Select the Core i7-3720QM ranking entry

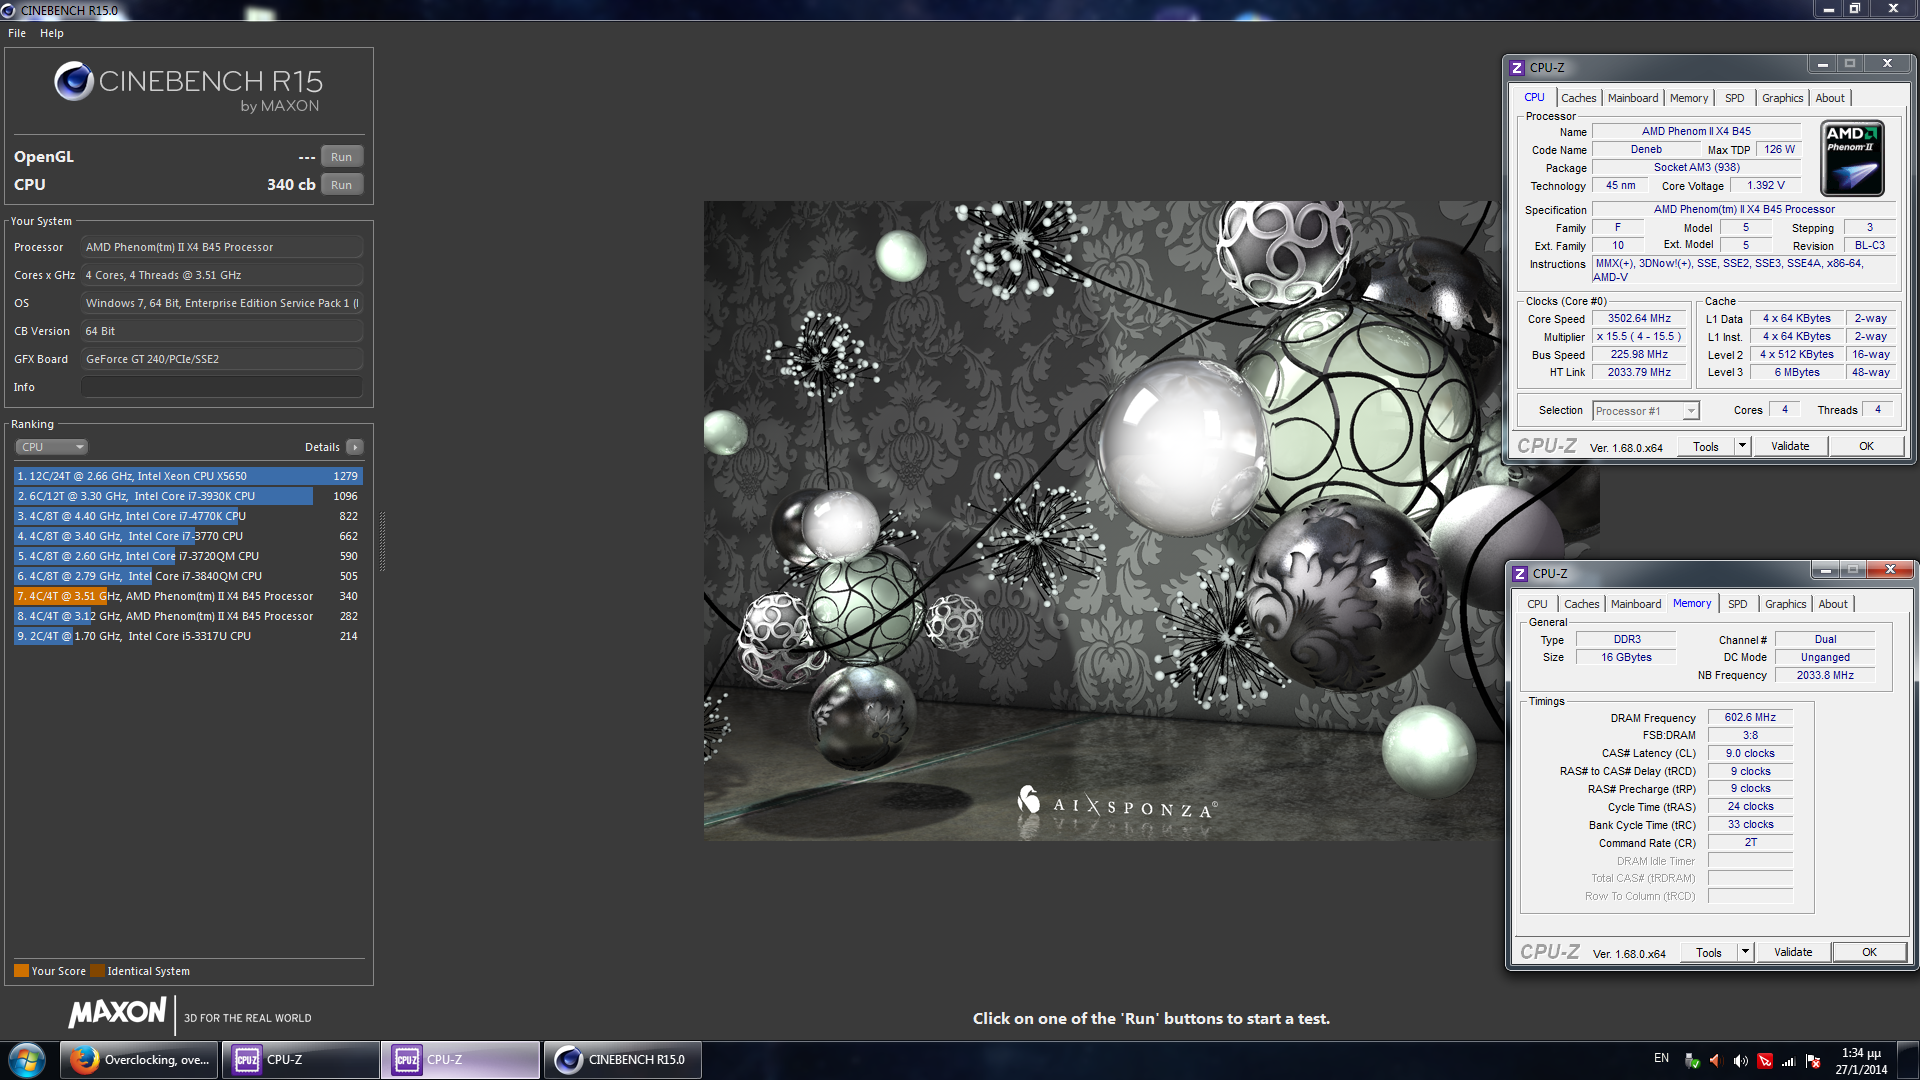pyautogui.click(x=188, y=556)
